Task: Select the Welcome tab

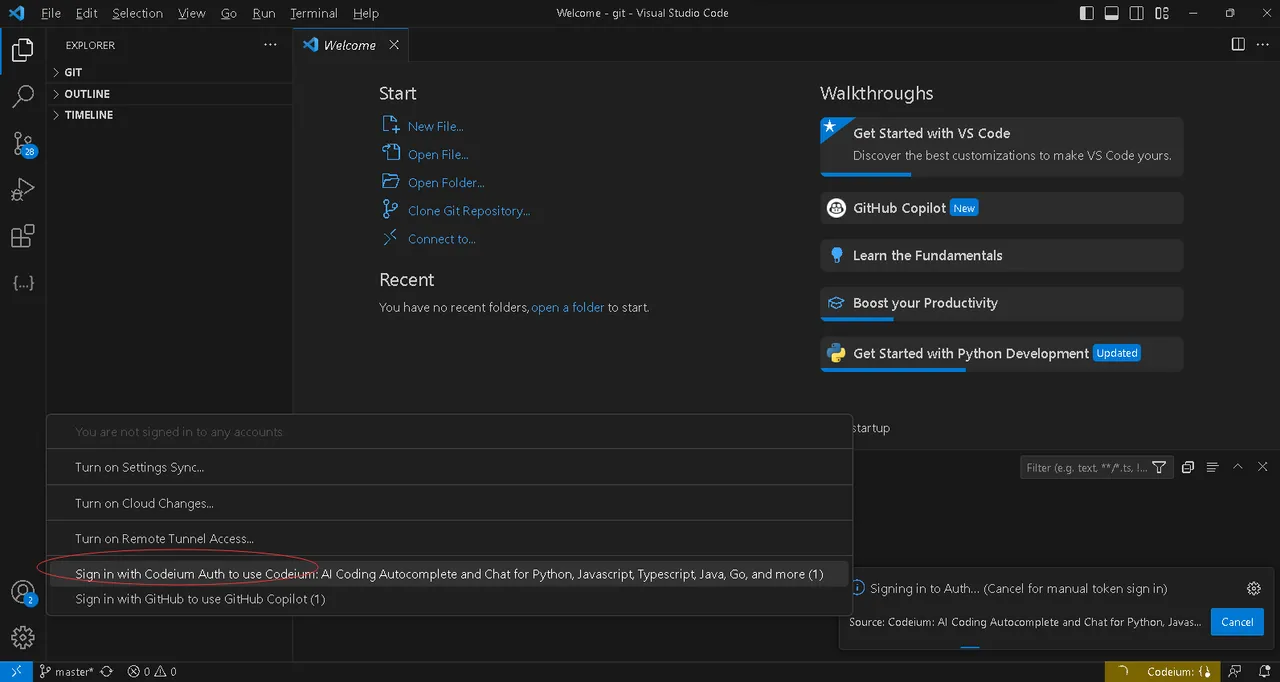Action: pyautogui.click(x=351, y=45)
